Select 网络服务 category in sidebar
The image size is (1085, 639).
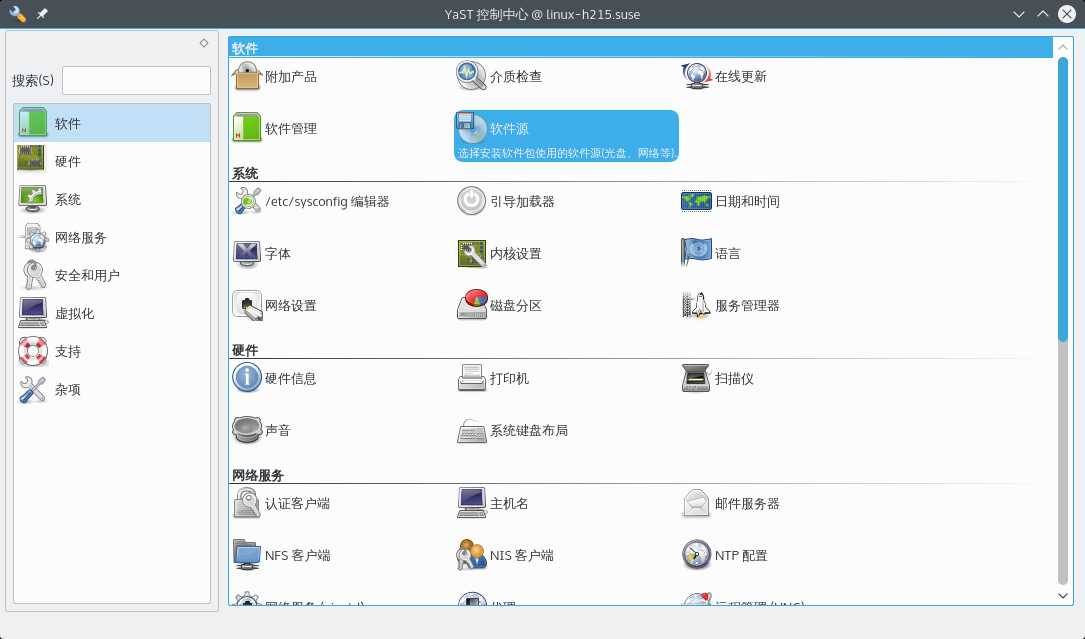pos(111,237)
